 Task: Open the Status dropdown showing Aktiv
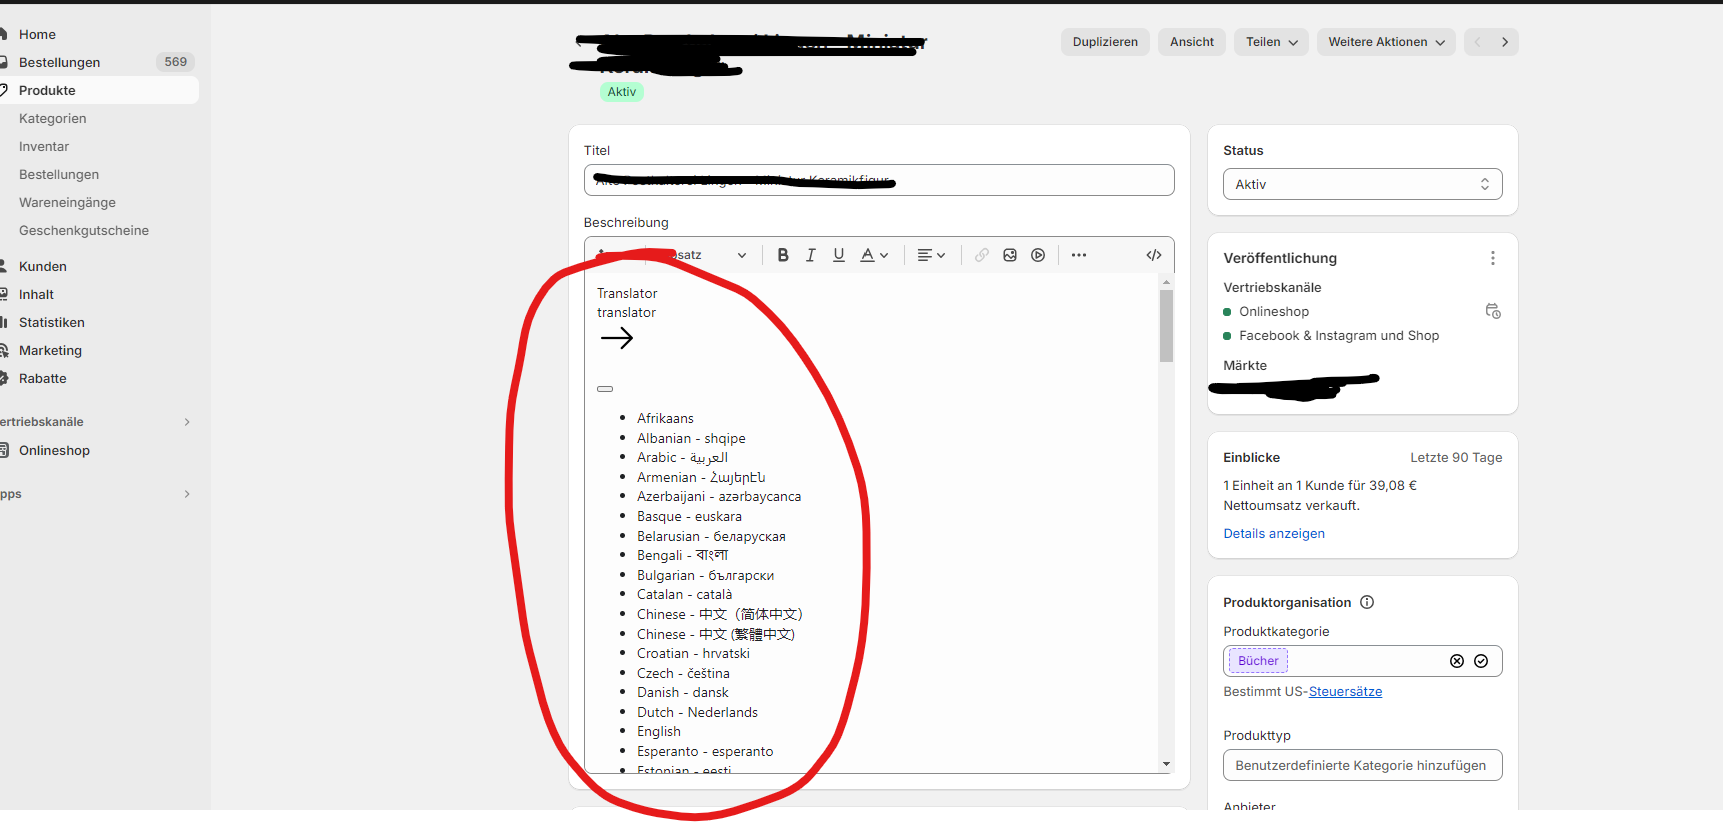coord(1362,184)
